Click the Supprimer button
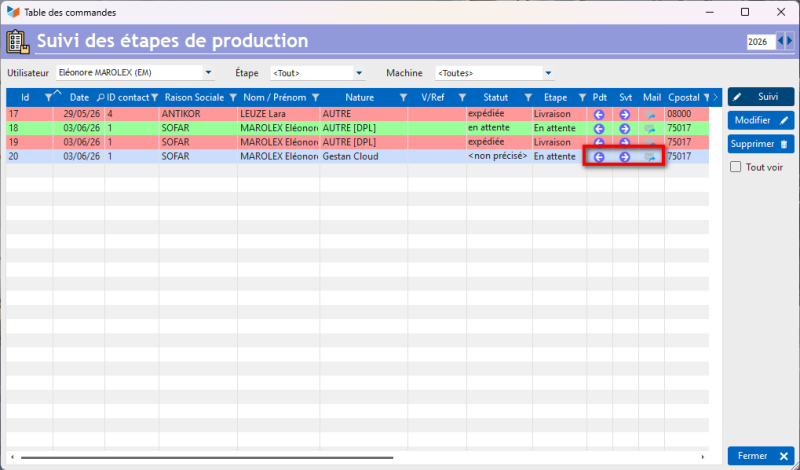Viewport: 800px width, 470px height. coord(761,144)
